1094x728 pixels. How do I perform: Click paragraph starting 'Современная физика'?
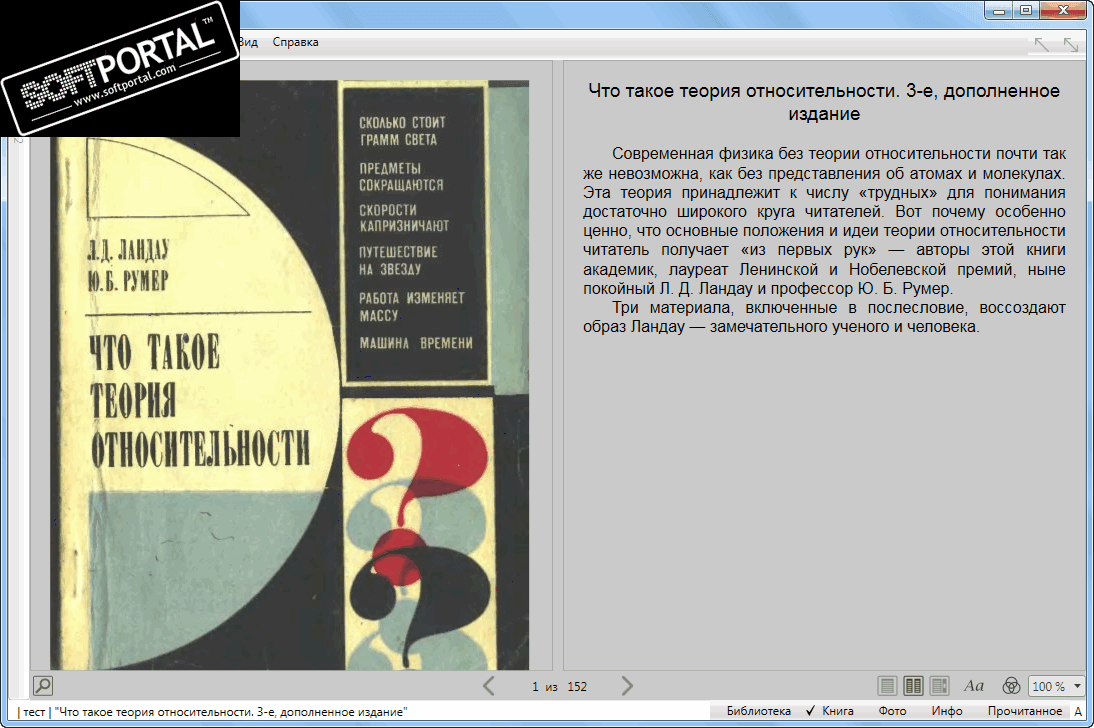(824, 221)
